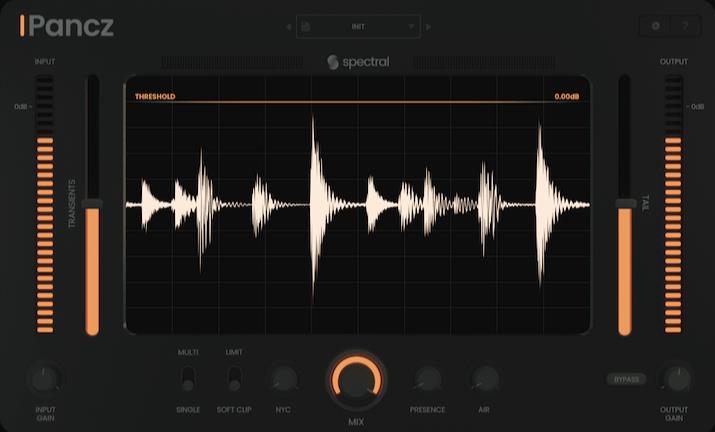Click the Presence knob

[x=428, y=379]
